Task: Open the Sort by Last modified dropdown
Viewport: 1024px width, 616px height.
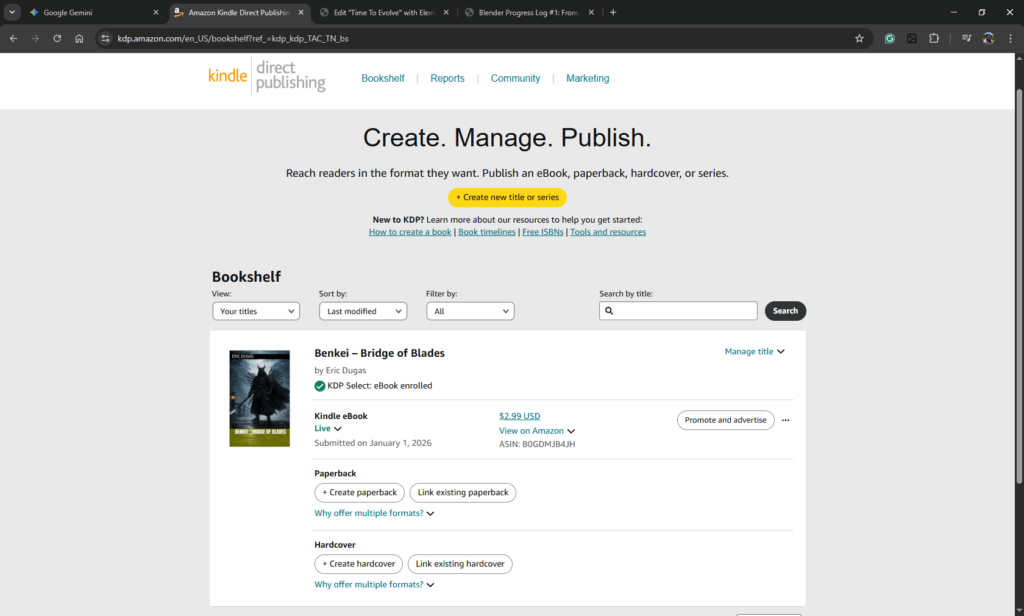Action: click(363, 311)
